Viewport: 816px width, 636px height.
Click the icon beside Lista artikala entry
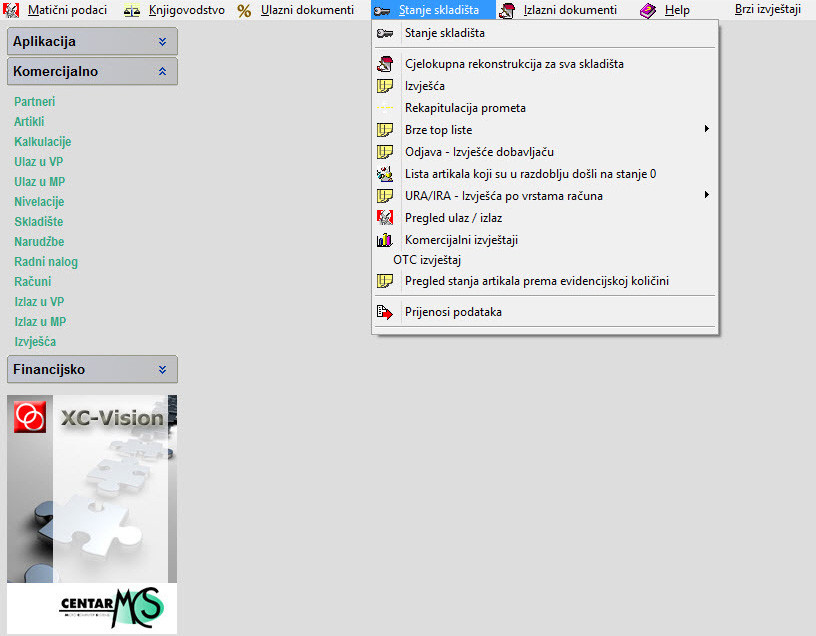tap(385, 174)
